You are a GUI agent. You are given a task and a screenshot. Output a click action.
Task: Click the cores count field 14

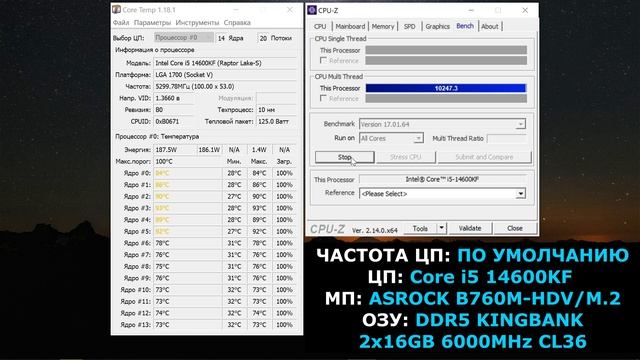[x=221, y=38]
